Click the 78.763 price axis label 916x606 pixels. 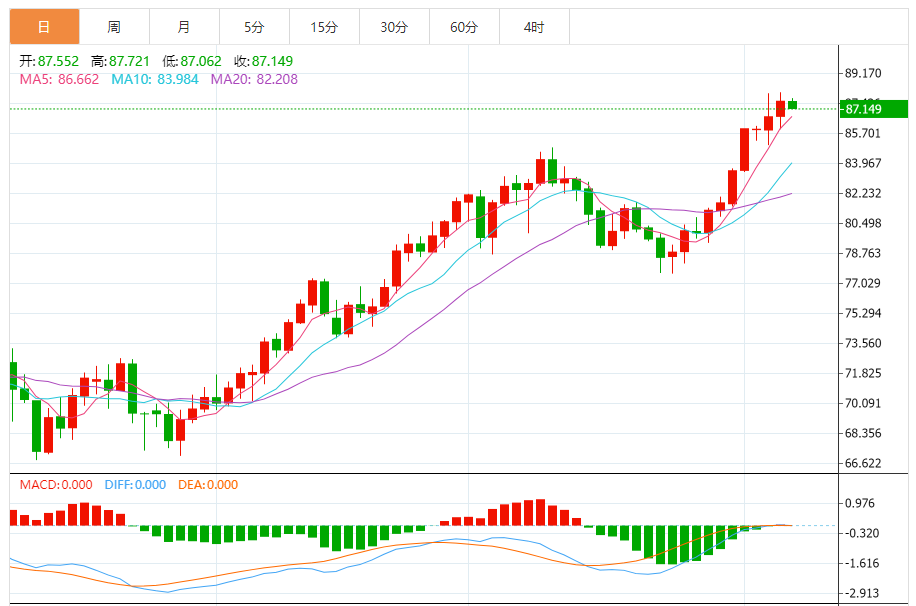coord(863,253)
